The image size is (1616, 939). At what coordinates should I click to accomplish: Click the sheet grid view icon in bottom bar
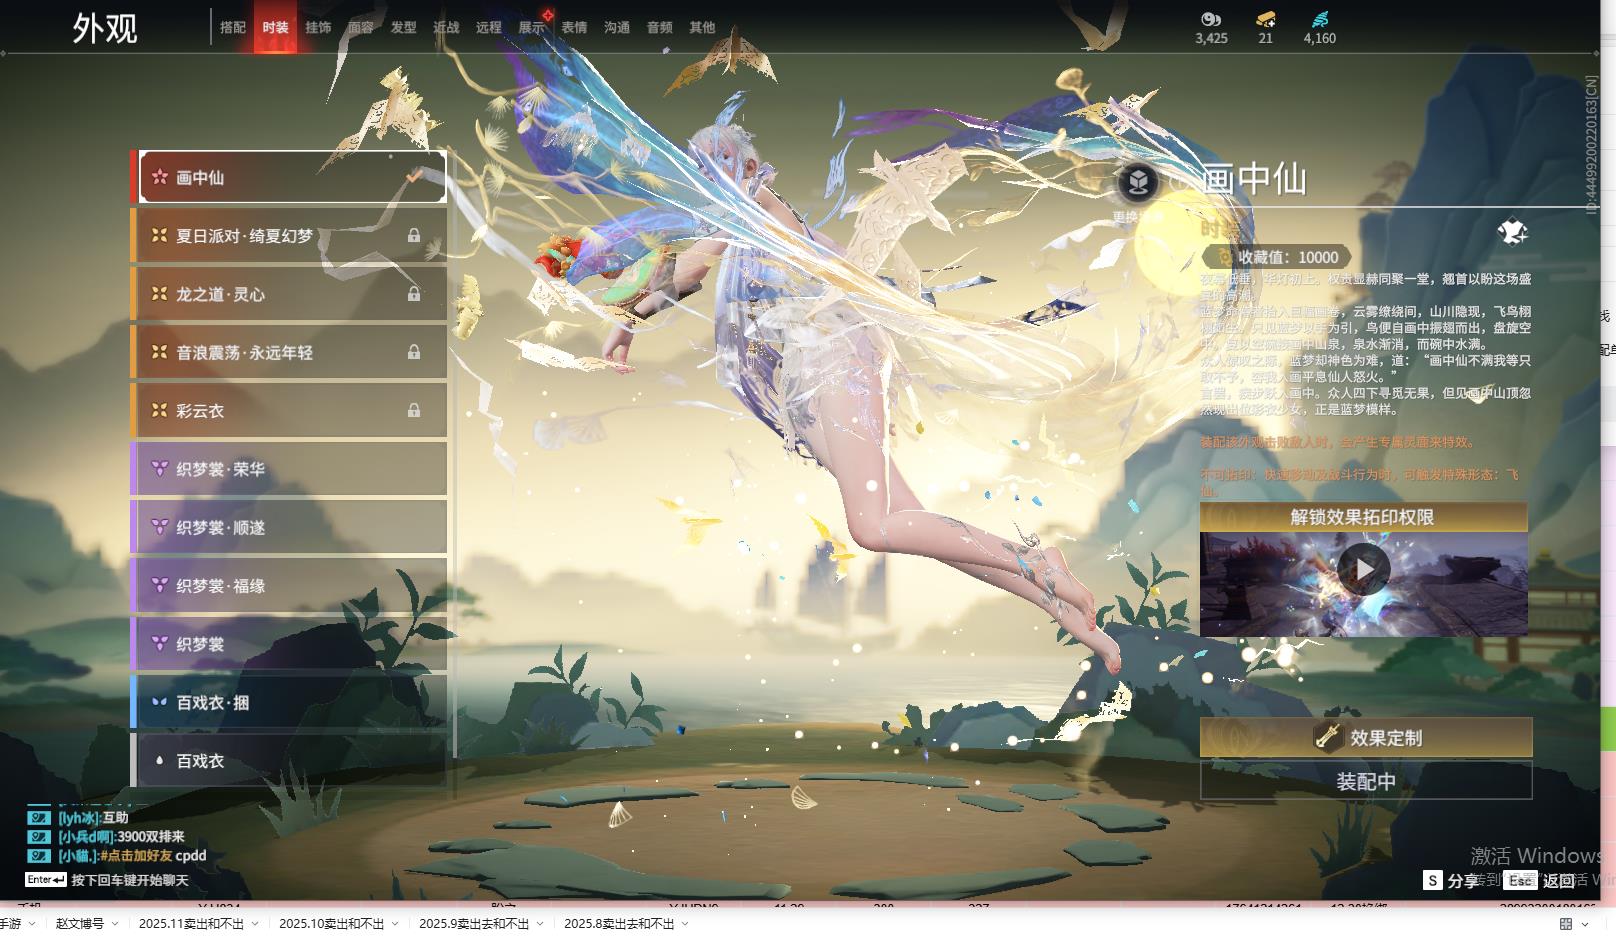(1566, 924)
